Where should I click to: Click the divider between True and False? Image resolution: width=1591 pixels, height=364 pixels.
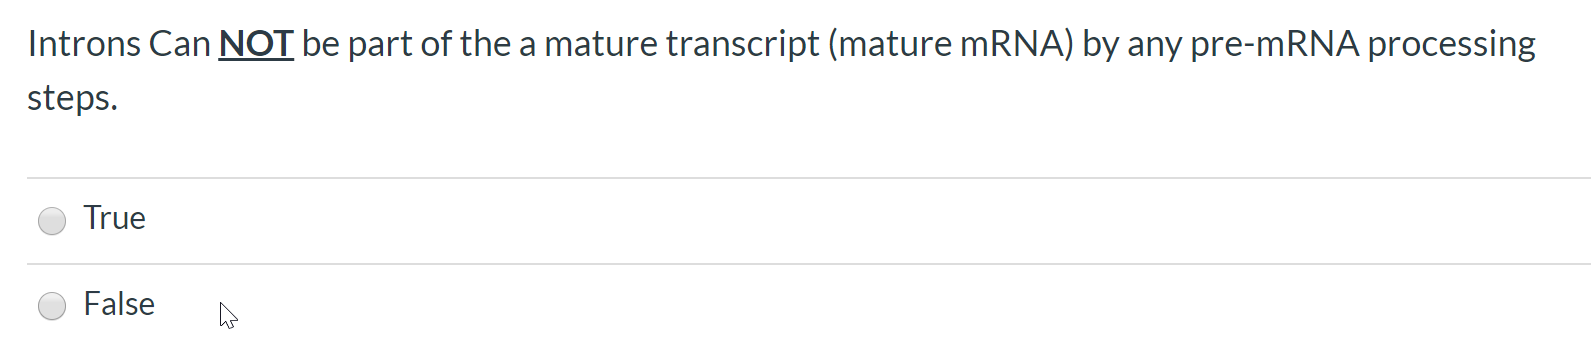tap(809, 264)
